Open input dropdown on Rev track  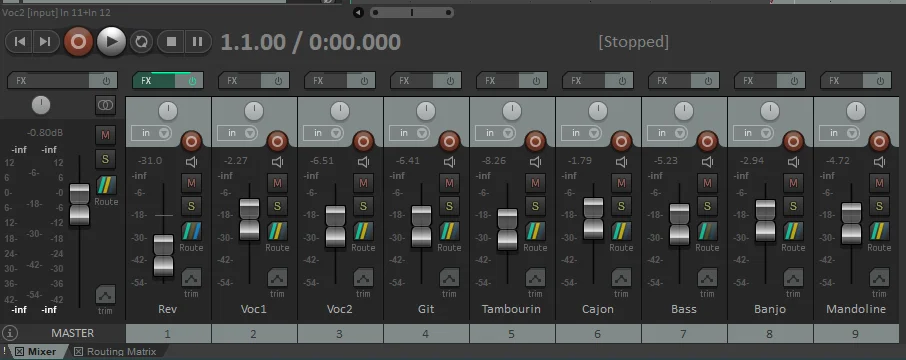[152, 133]
